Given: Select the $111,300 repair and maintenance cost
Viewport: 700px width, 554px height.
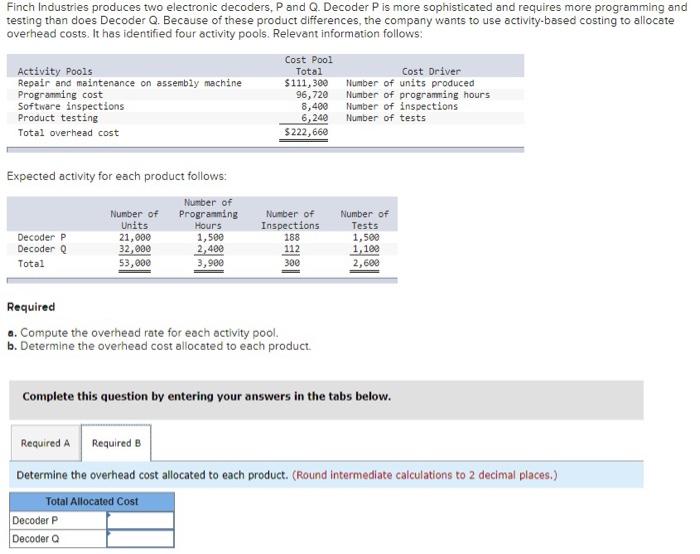Looking at the screenshot, I should 306,83.
